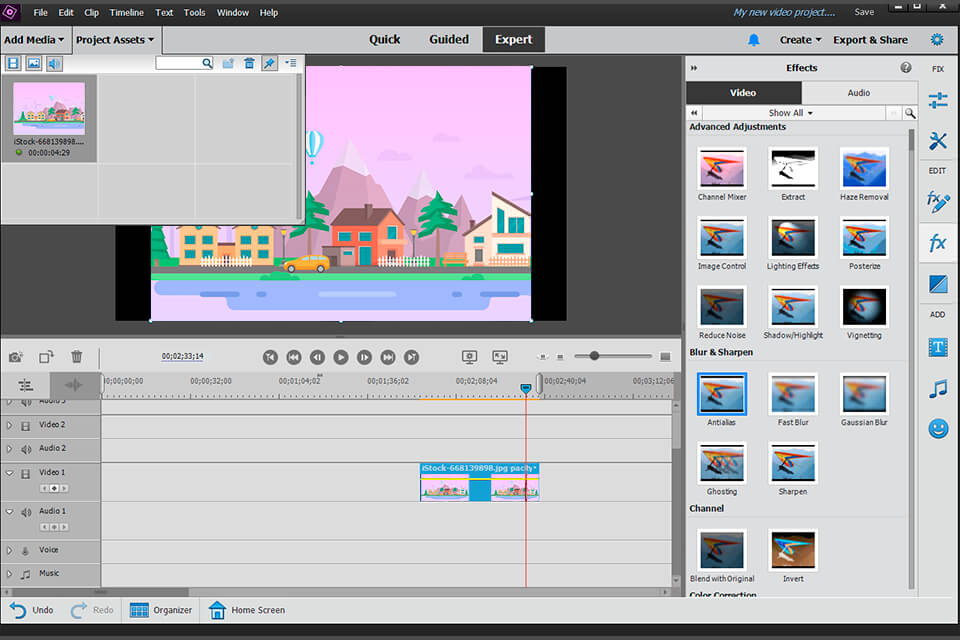Select the Tools wrench icon in sidebar

point(938,140)
